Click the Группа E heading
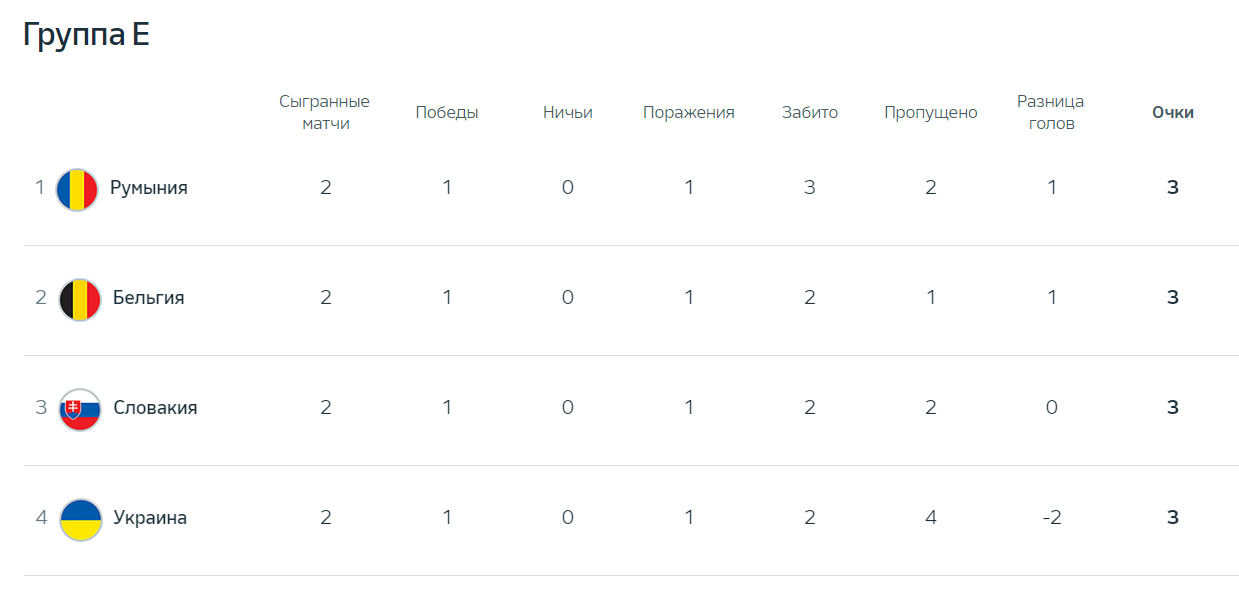1239x615 pixels. tap(86, 35)
